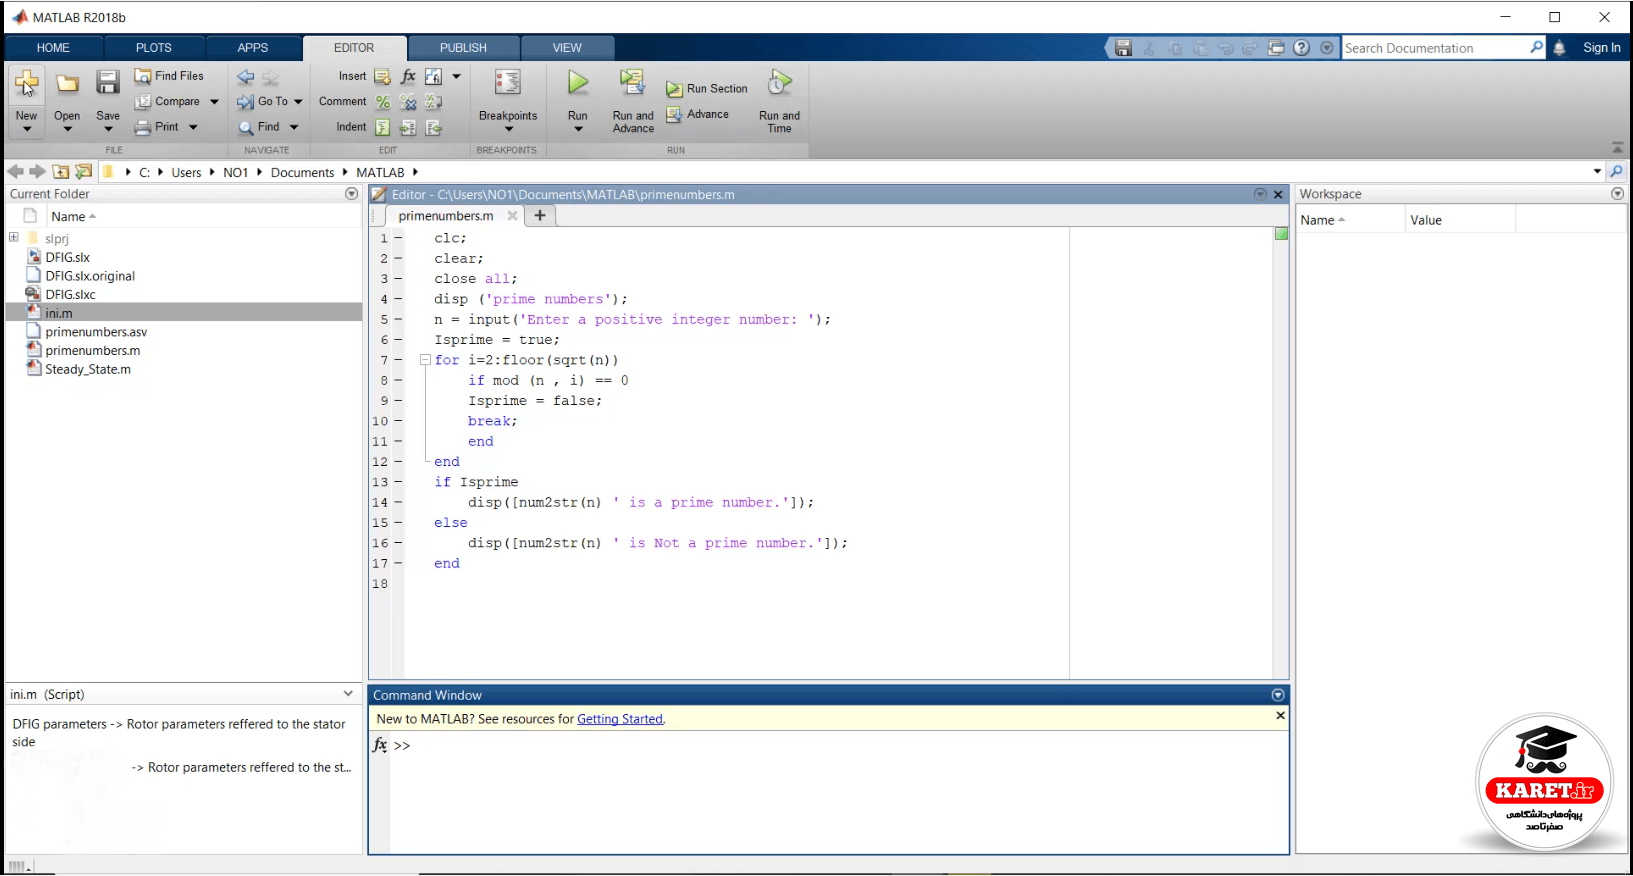This screenshot has width=1633, height=876.
Task: Apply smart indent icon
Action: [x=383, y=127]
